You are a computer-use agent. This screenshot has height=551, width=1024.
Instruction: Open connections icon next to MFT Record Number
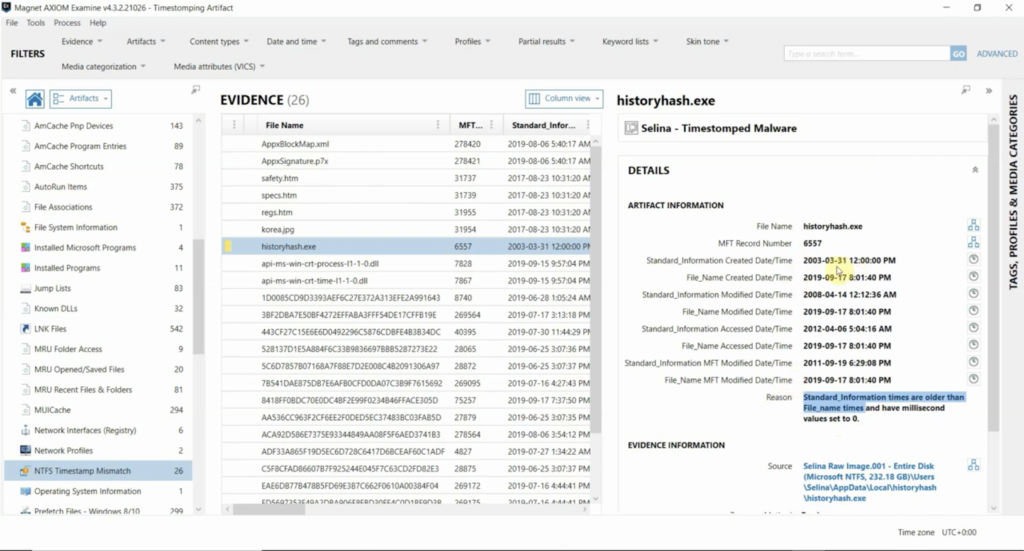point(974,243)
